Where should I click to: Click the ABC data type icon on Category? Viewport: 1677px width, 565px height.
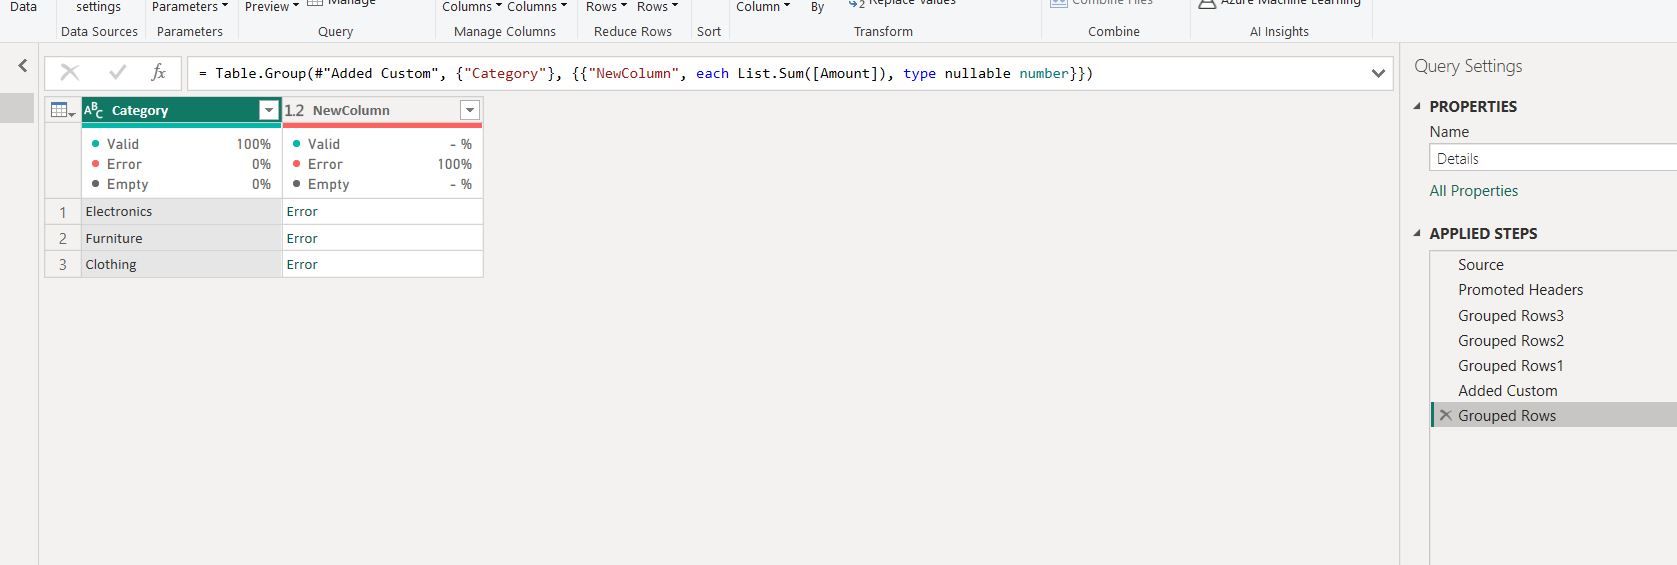pos(94,110)
